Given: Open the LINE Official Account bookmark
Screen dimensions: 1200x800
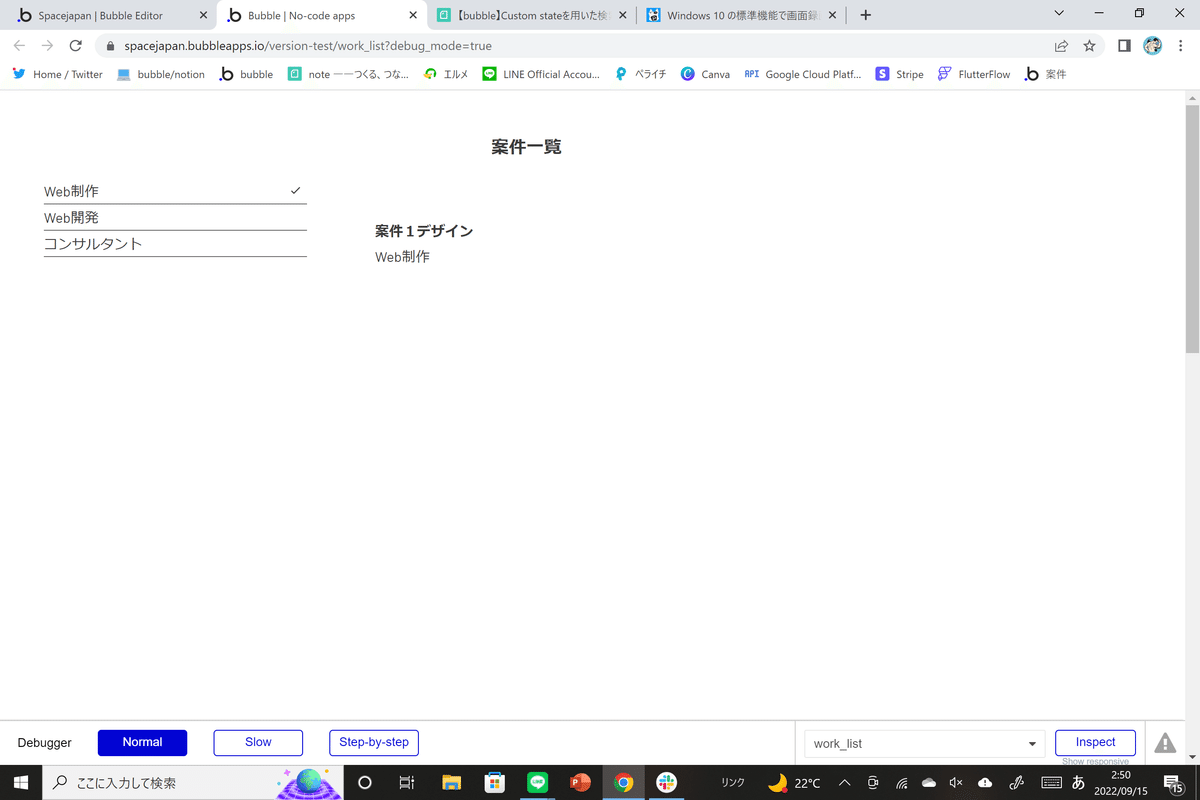Looking at the screenshot, I should (541, 74).
